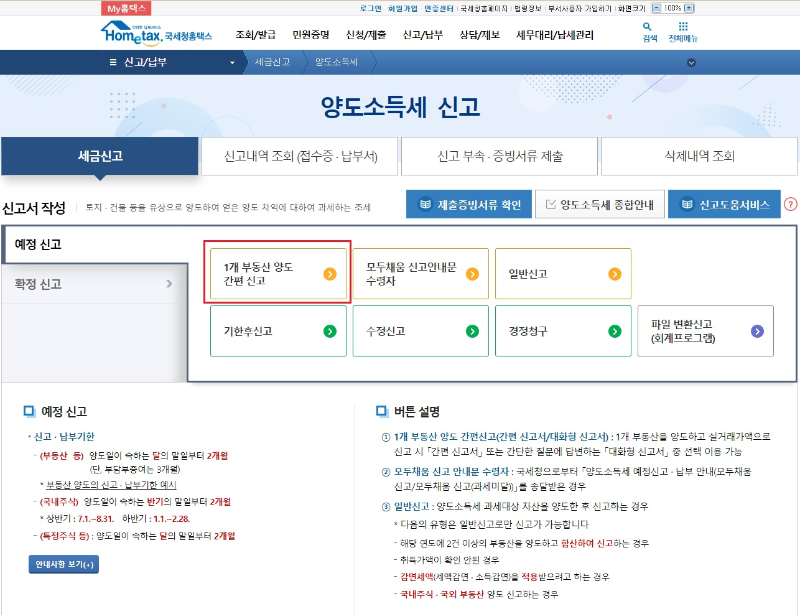Image resolution: width=800 pixels, height=615 pixels.
Task: Open 기한후신고 filing option
Action: [278, 330]
